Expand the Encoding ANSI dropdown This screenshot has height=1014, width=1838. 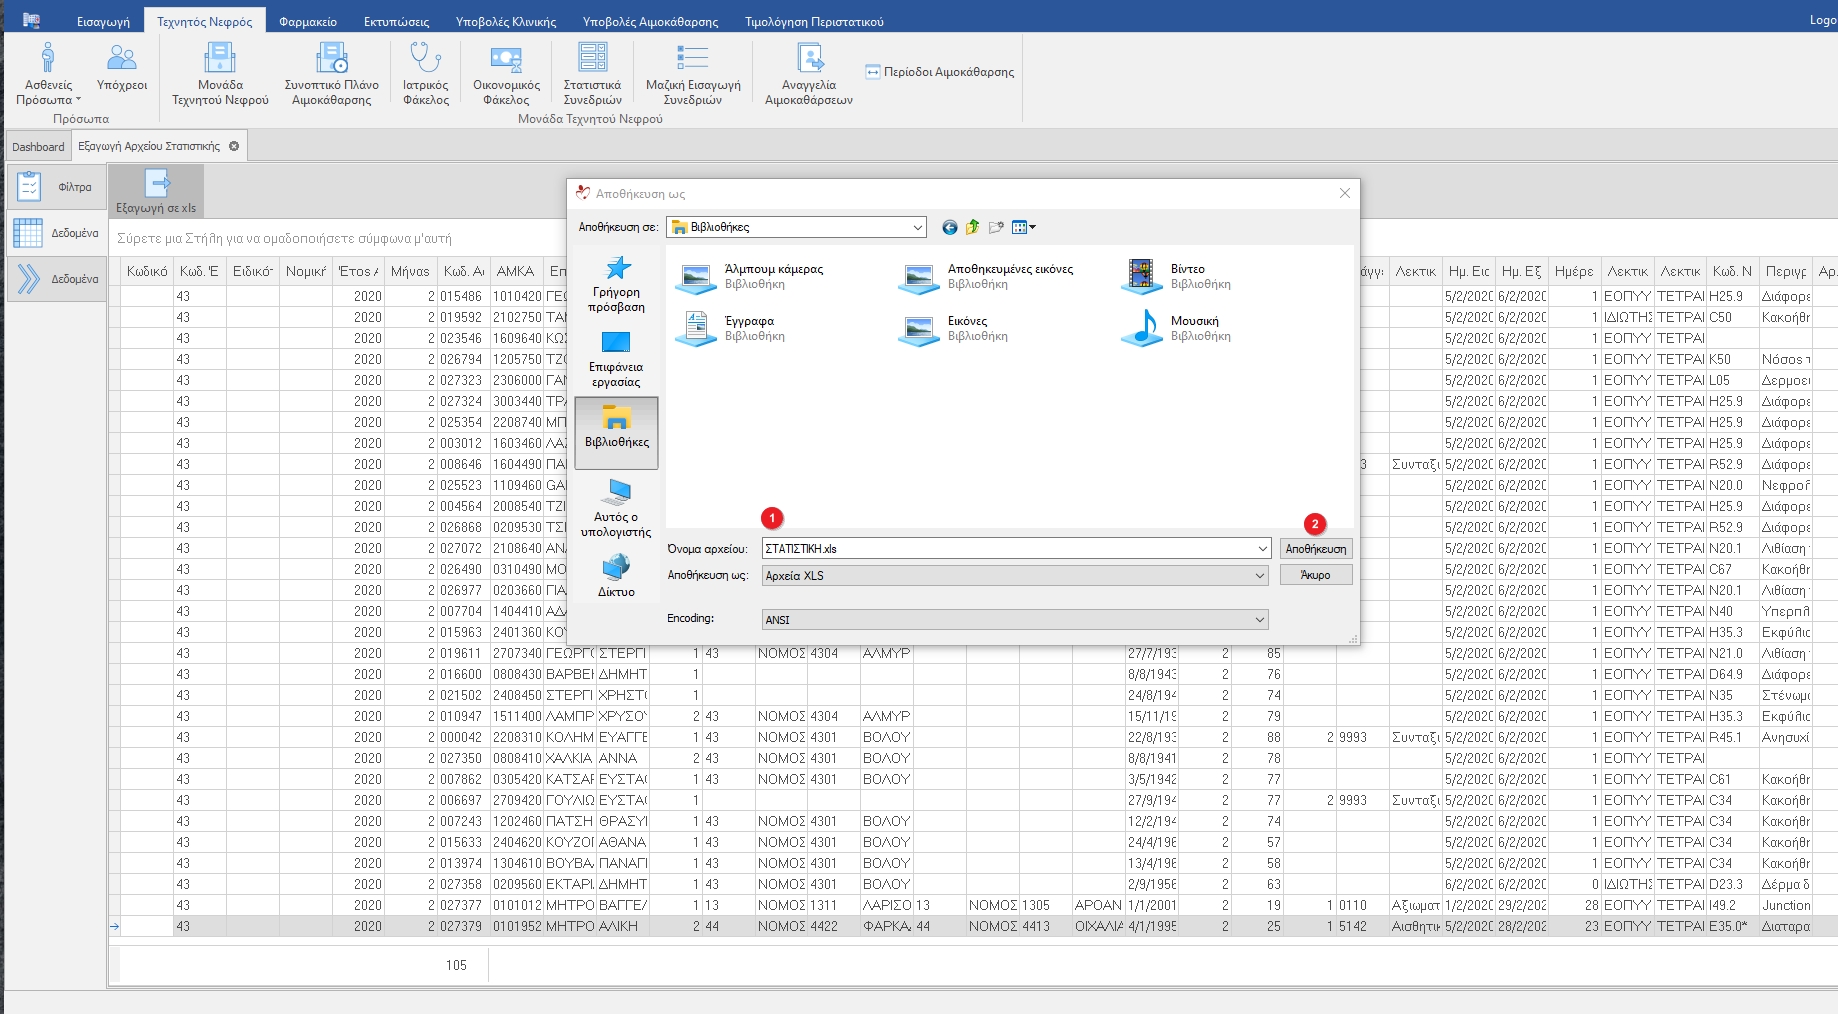click(1259, 620)
